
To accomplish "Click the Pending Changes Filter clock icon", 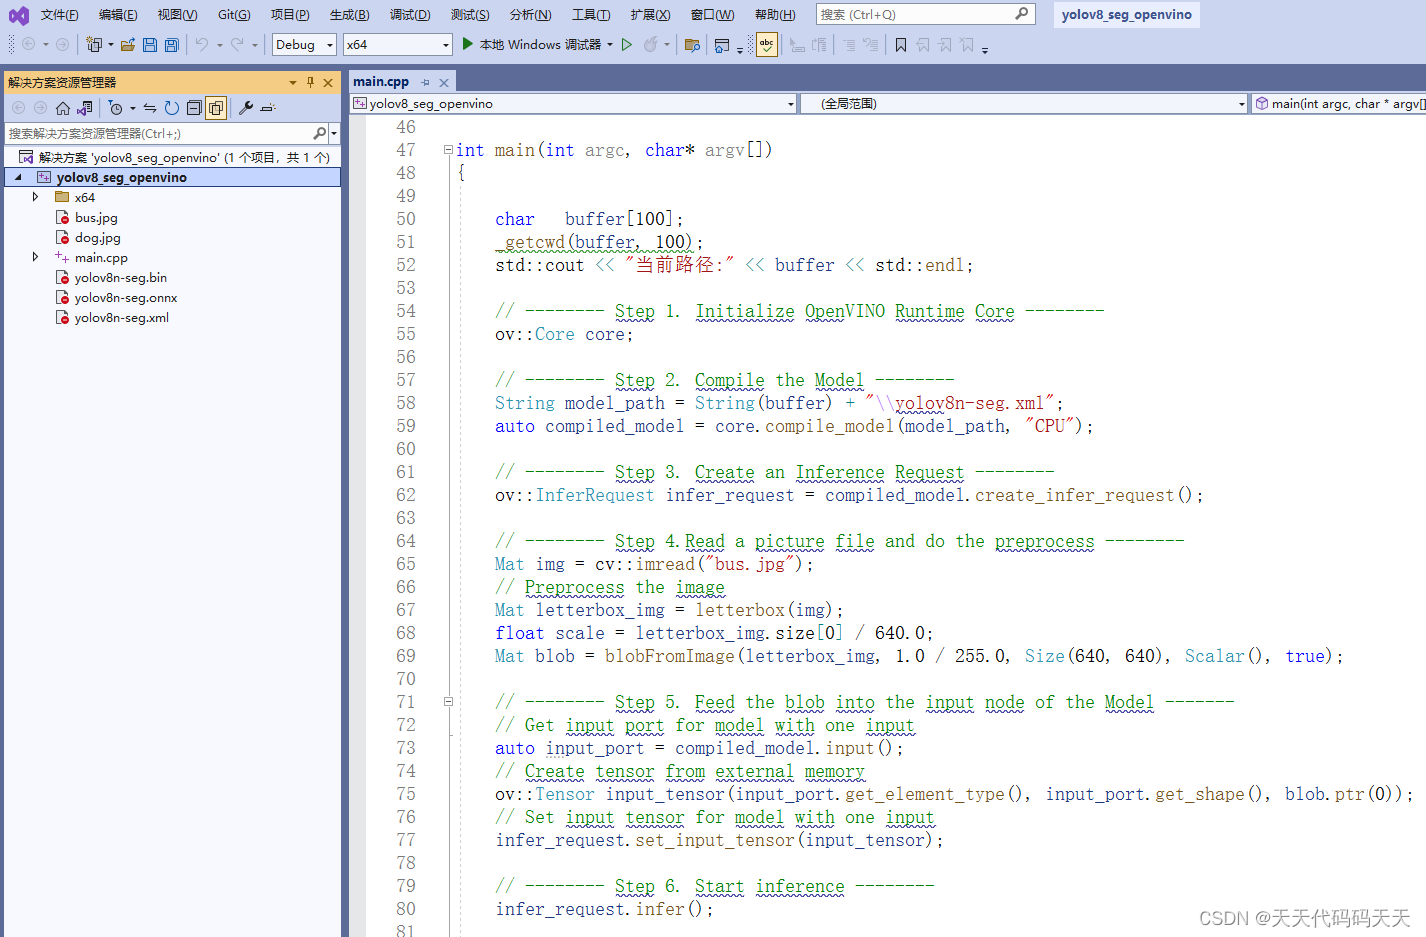I will coord(116,108).
